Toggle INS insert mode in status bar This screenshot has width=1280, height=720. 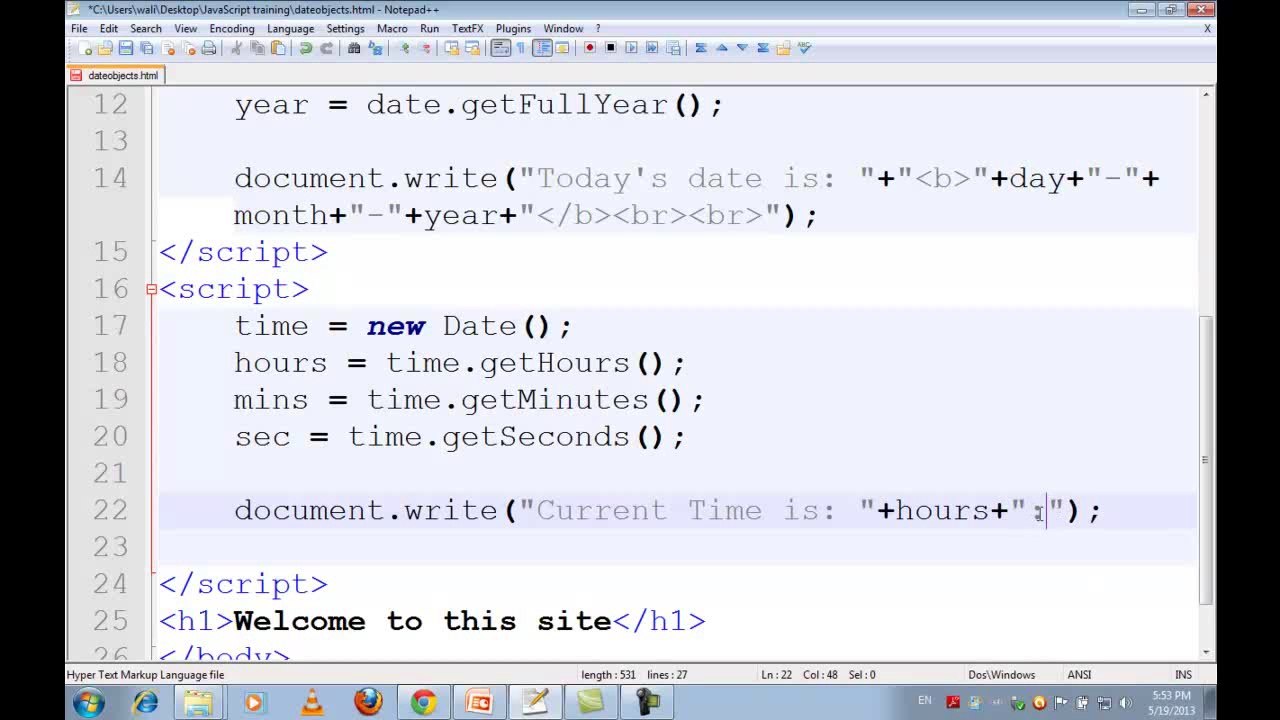[1184, 675]
